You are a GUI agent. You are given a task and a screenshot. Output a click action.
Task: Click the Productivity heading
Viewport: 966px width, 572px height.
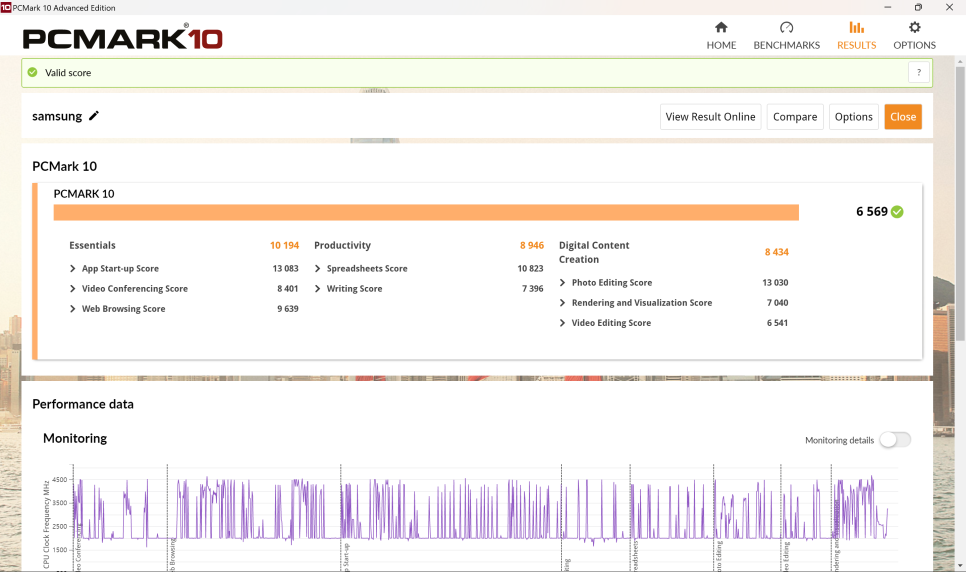[x=343, y=245]
